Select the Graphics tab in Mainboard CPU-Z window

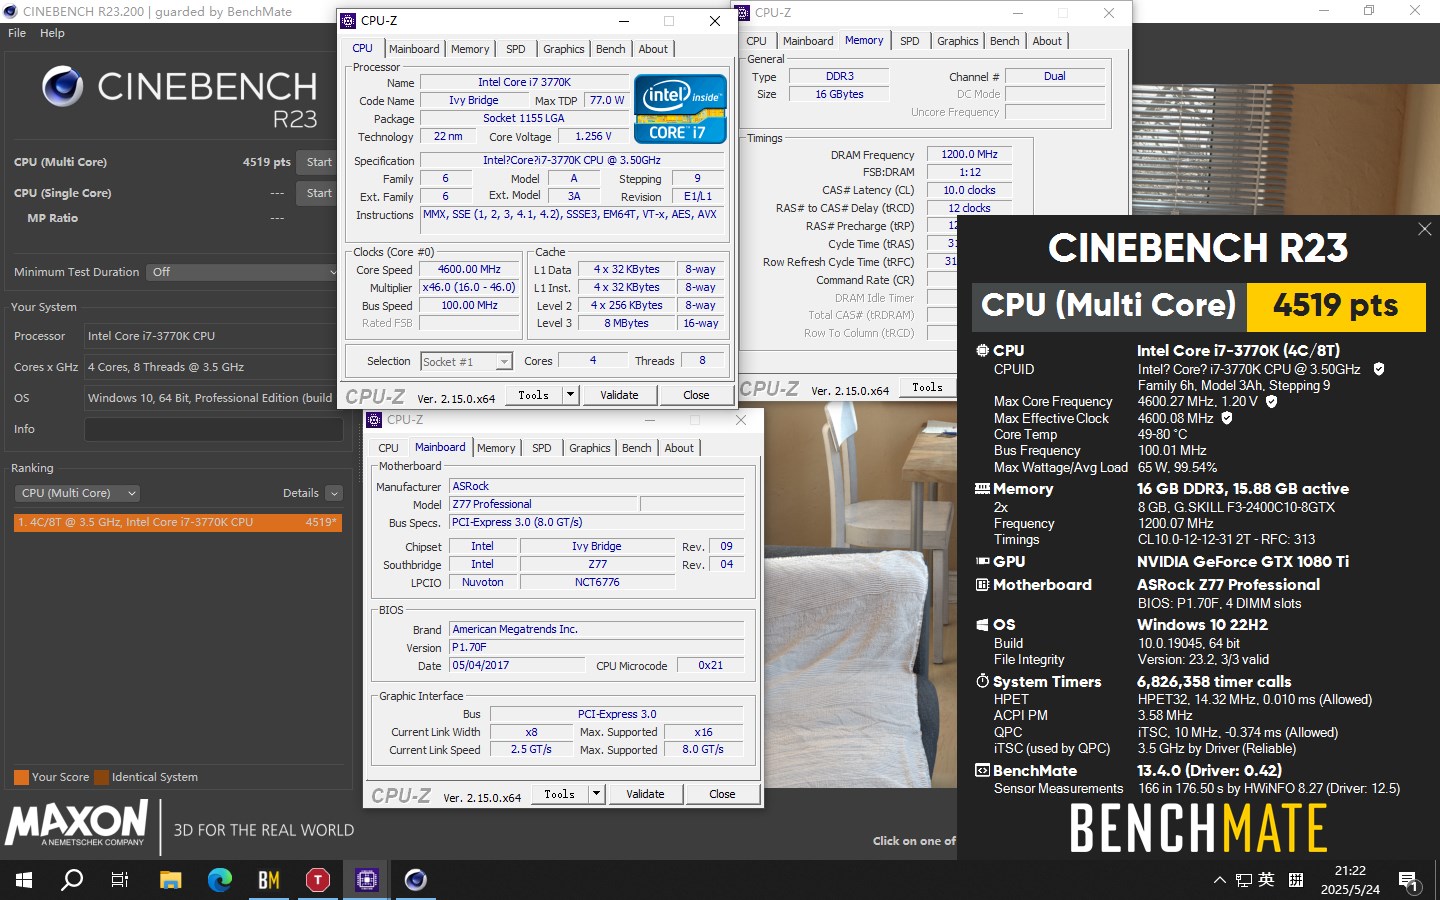(590, 448)
